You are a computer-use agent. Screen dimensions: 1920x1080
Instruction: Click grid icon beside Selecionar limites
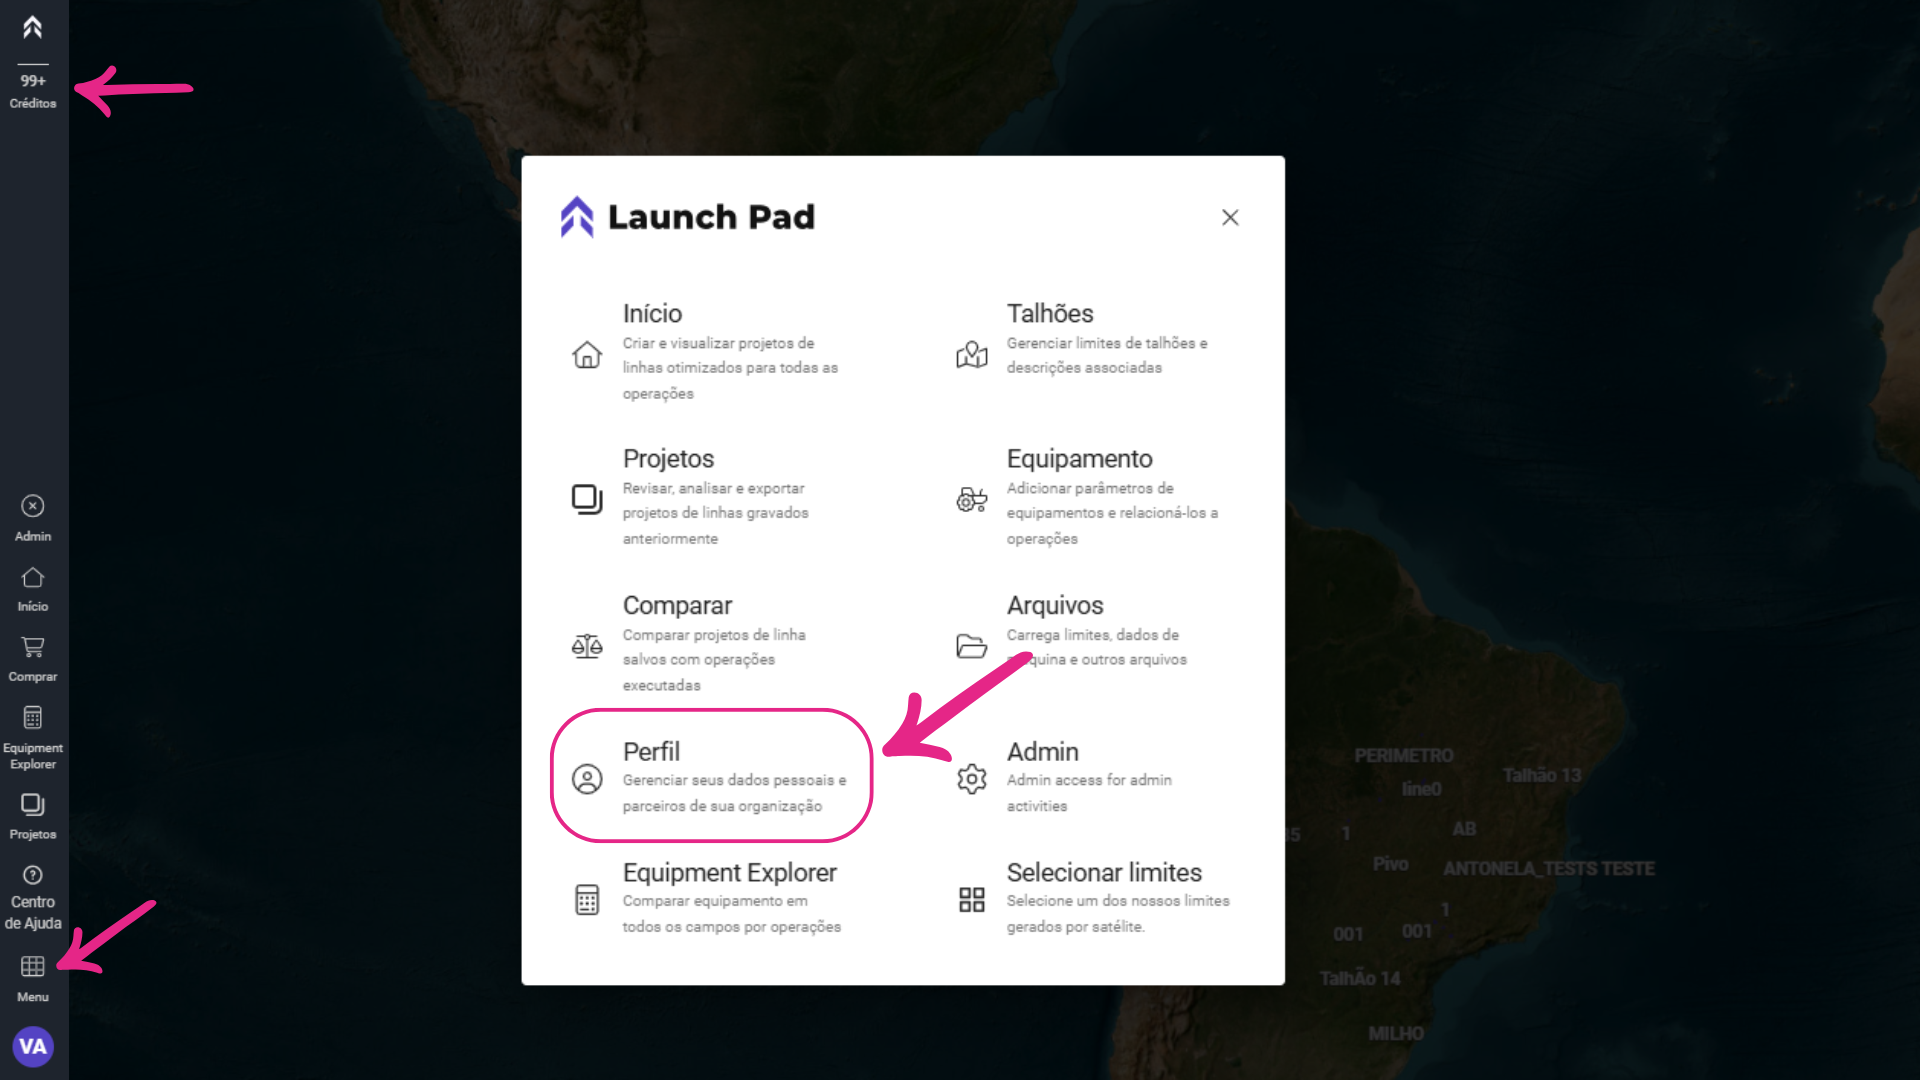click(972, 900)
